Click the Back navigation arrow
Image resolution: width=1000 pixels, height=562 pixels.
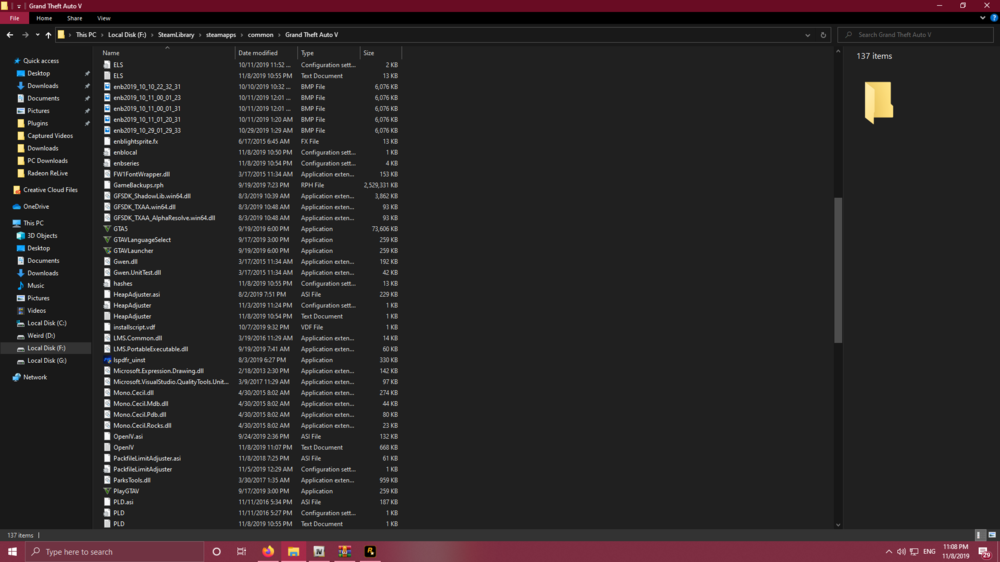tap(10, 35)
